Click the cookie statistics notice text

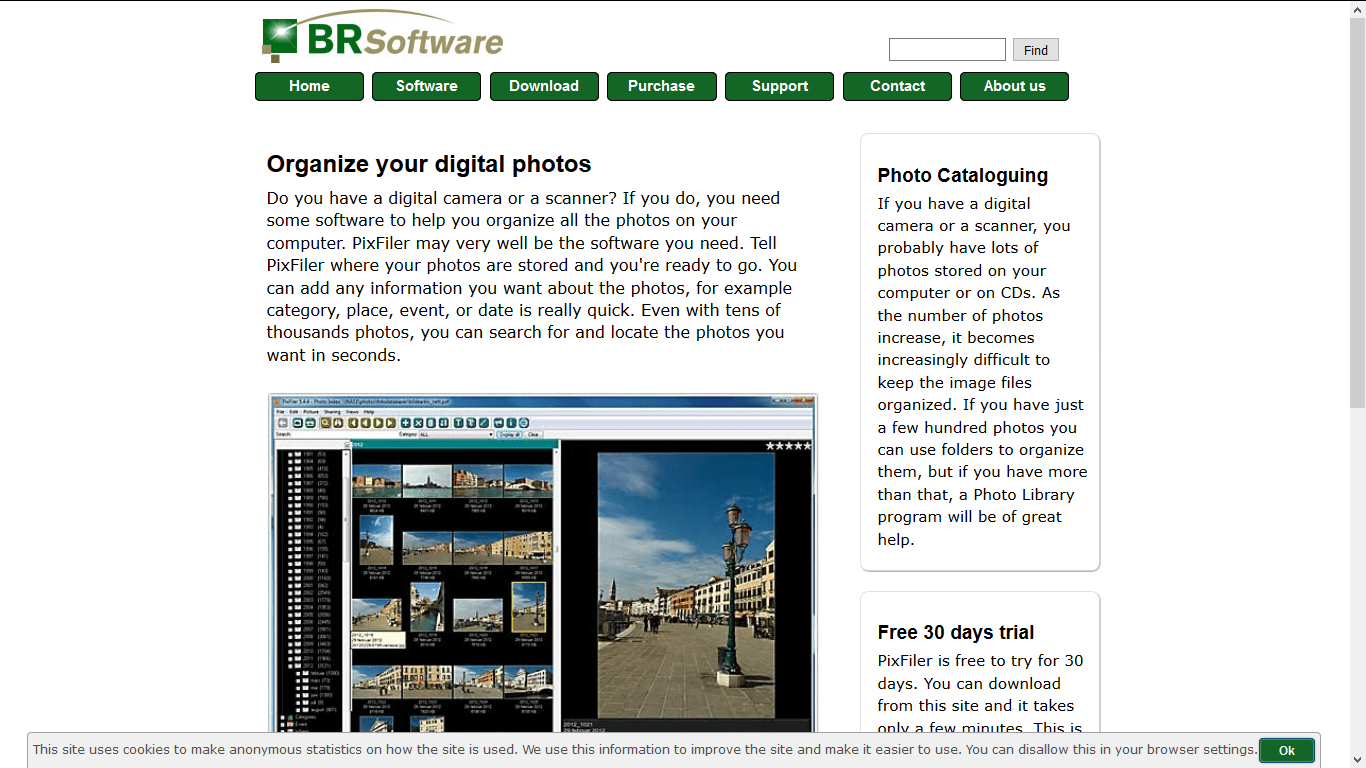click(x=645, y=749)
